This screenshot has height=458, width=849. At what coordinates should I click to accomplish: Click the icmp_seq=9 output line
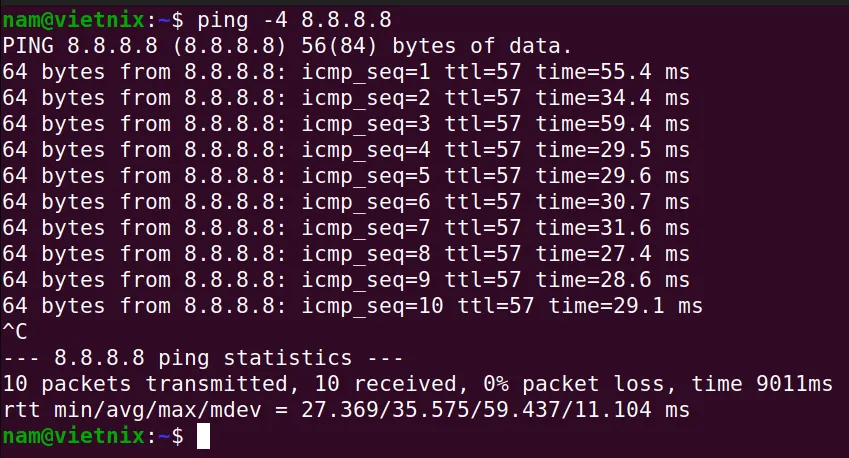(x=346, y=280)
